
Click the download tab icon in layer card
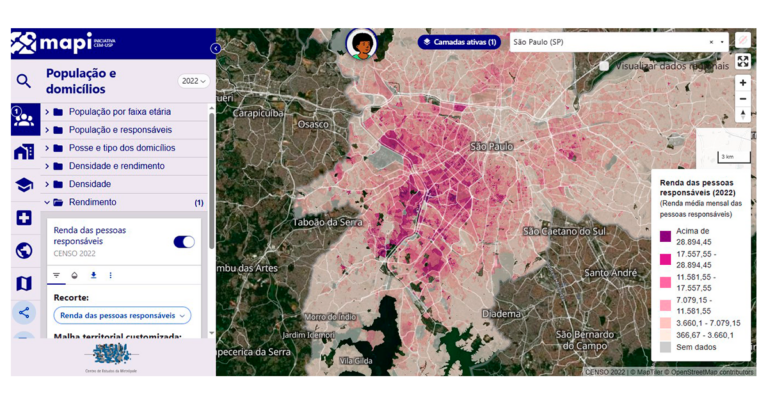pyautogui.click(x=93, y=275)
